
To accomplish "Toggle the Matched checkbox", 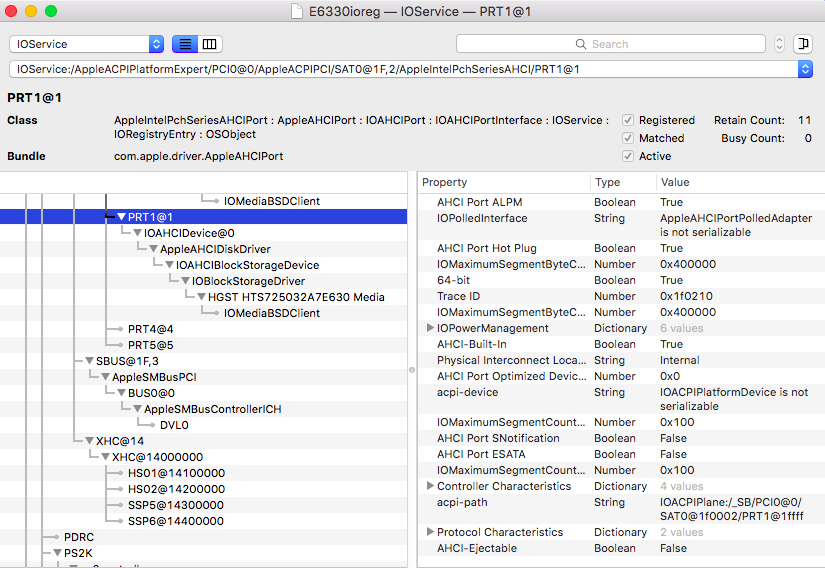I will tap(628, 138).
